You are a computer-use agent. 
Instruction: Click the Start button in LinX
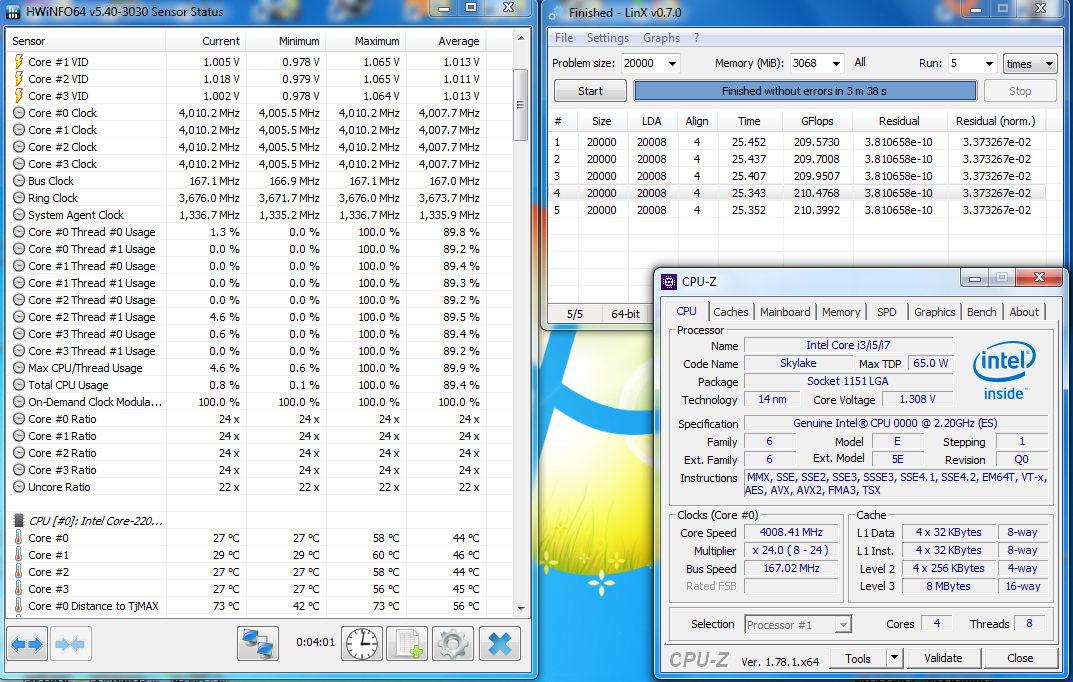(590, 91)
